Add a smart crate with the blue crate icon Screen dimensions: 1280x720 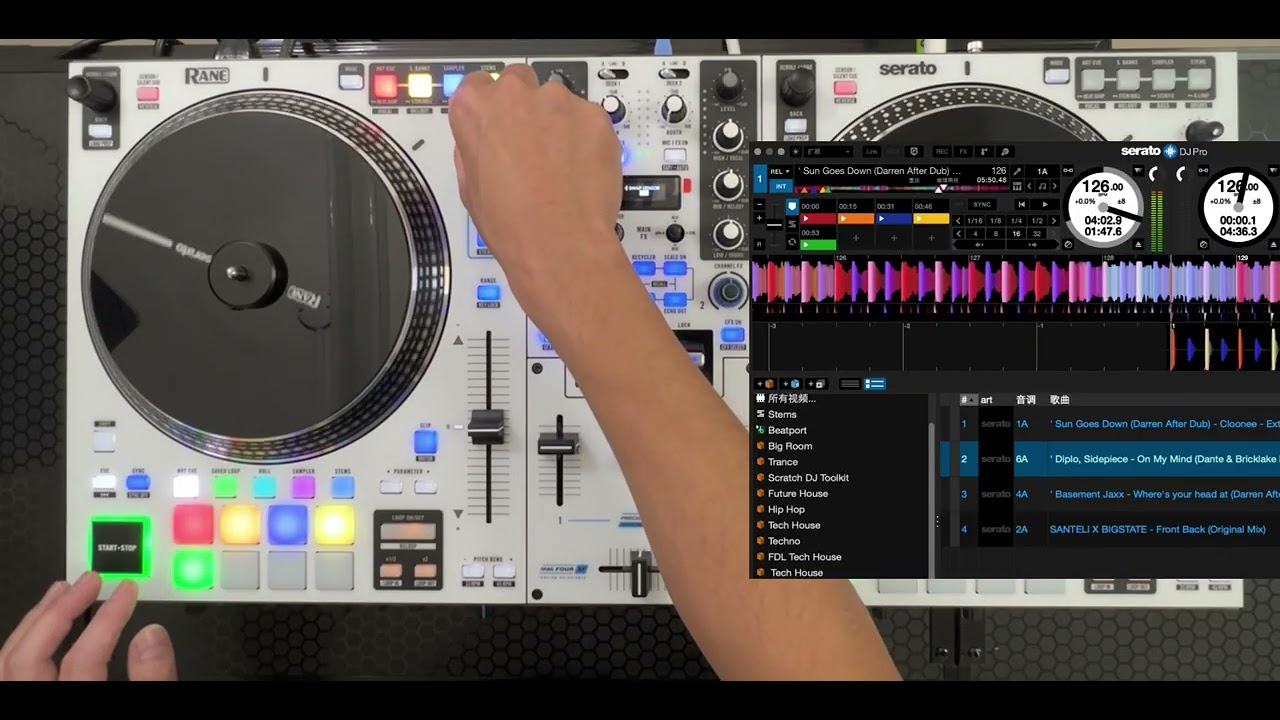tap(791, 384)
